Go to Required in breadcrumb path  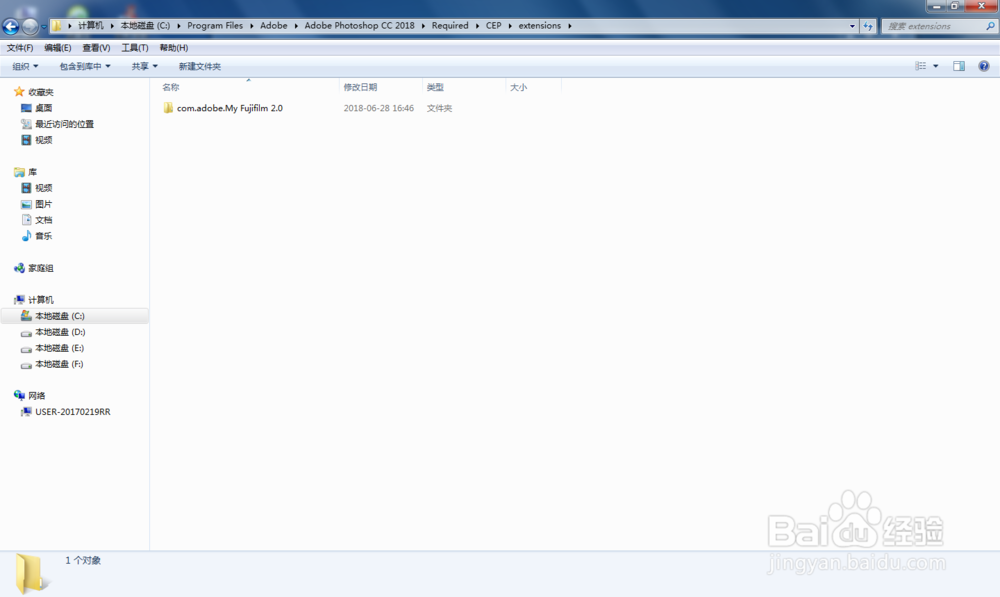(x=450, y=26)
